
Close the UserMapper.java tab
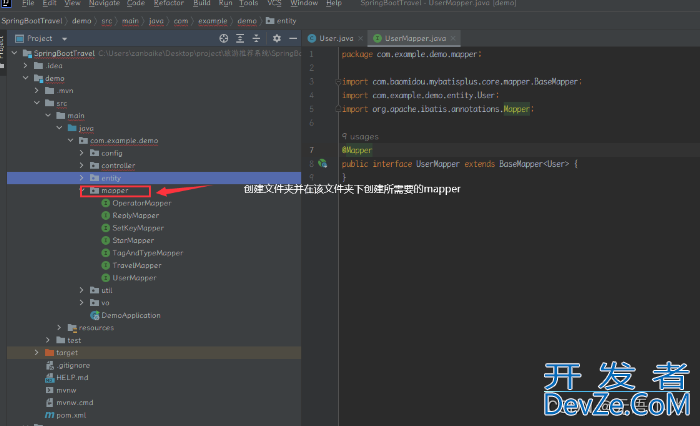tap(453, 38)
